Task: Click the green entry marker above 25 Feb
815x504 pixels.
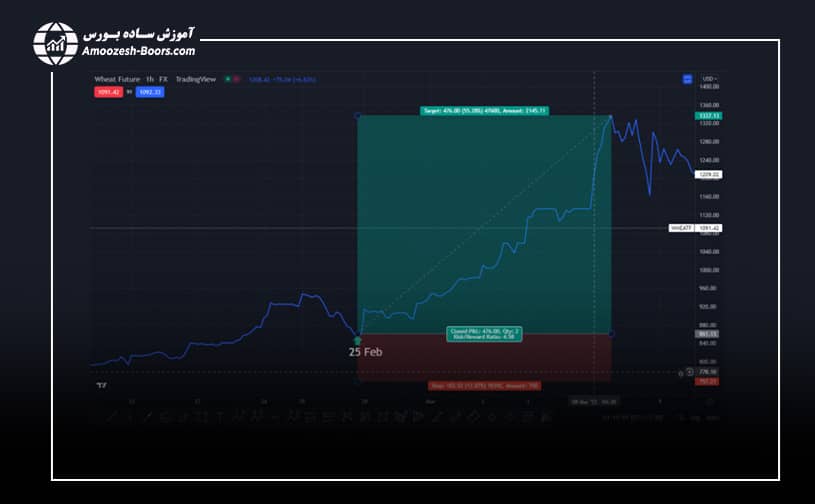Action: [358, 341]
